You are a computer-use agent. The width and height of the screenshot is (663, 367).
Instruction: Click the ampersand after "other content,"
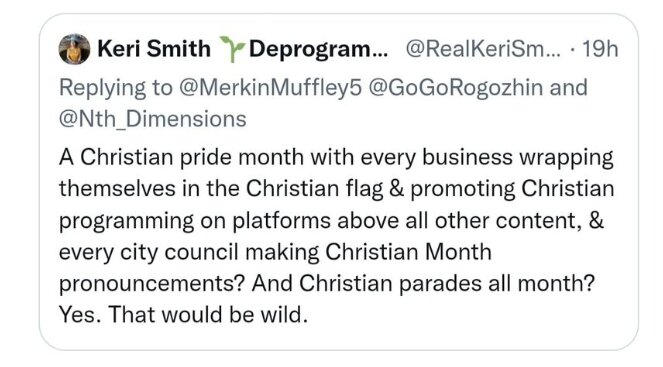click(596, 220)
